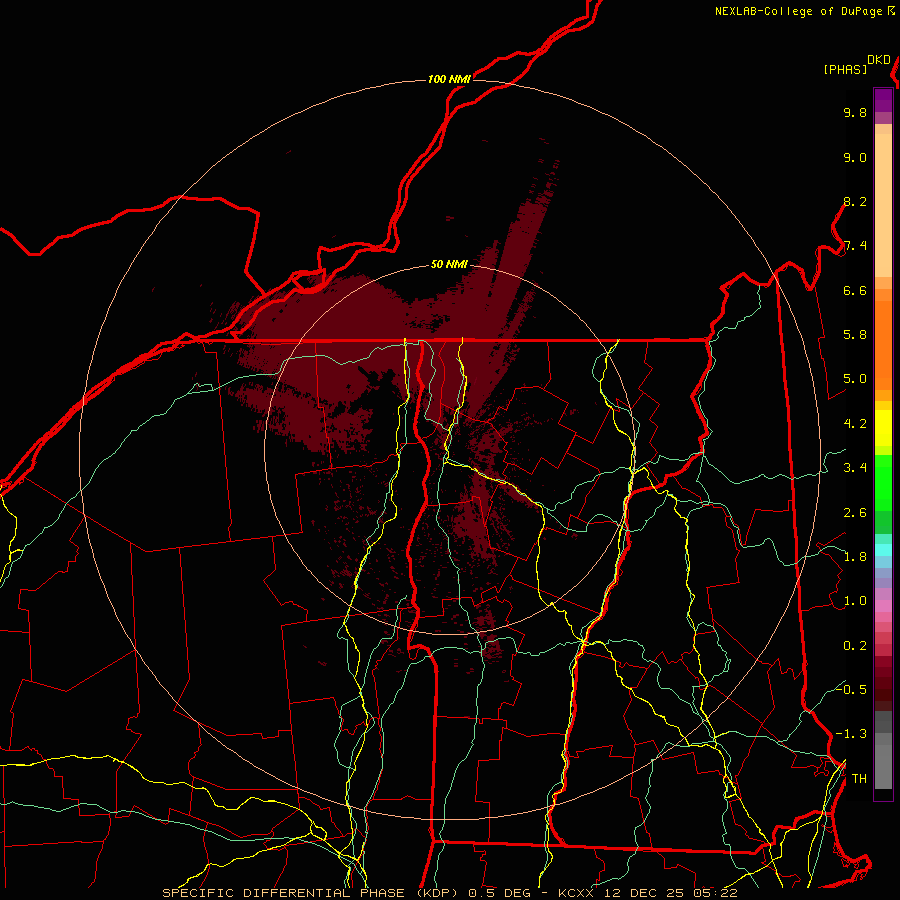Click the TH threshold label on the scale
900x900 pixels.
pos(859,779)
